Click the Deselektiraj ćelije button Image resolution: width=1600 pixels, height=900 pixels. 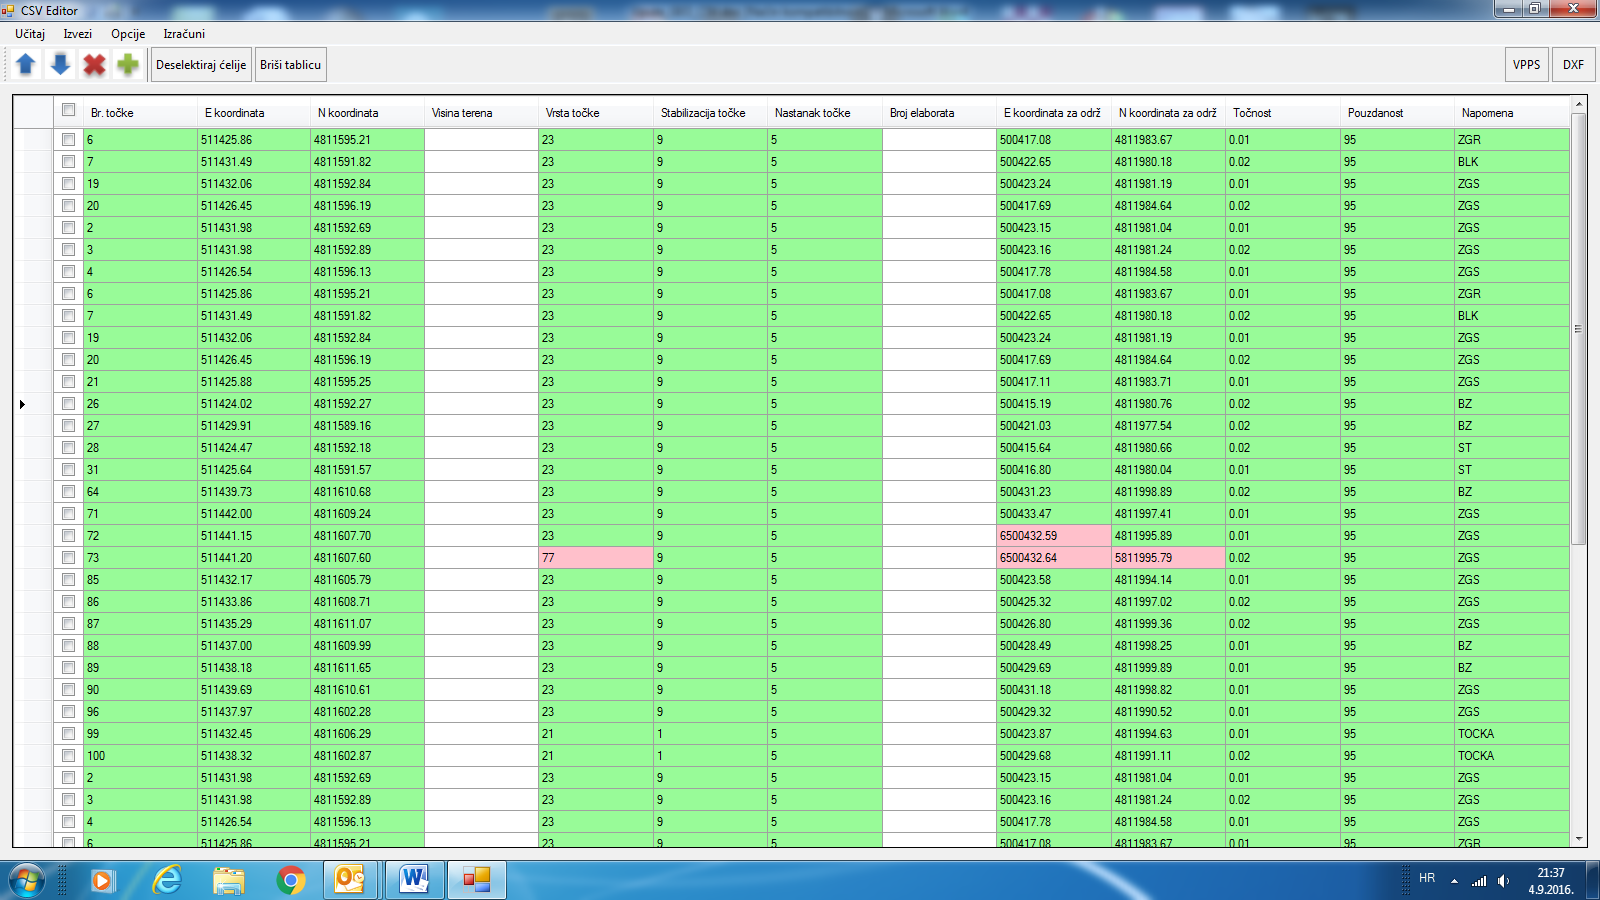tap(201, 65)
